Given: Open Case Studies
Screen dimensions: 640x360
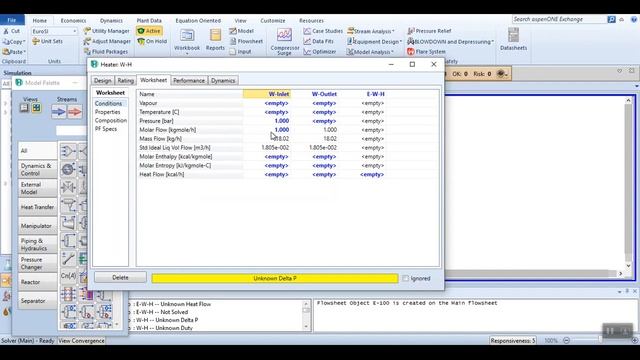Looking at the screenshot, I should (x=323, y=31).
